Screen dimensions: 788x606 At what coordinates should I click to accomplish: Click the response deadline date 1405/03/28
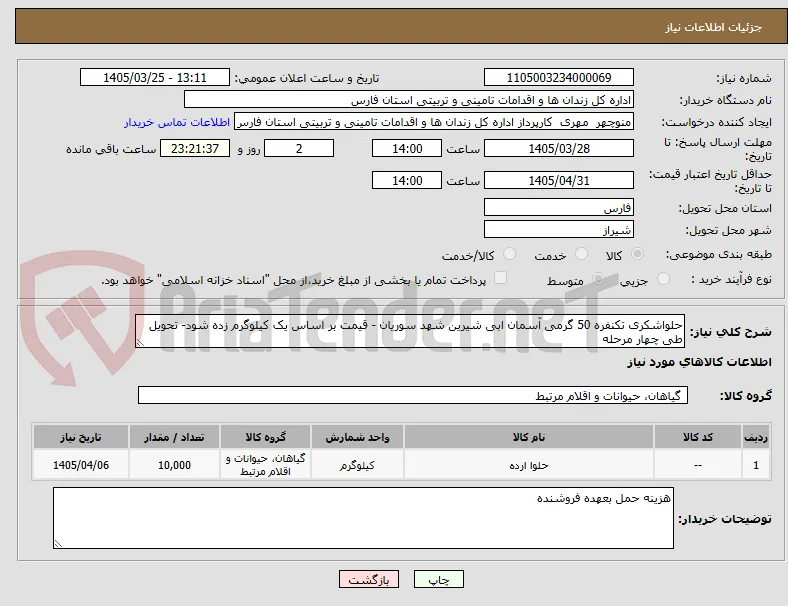[x=558, y=149]
